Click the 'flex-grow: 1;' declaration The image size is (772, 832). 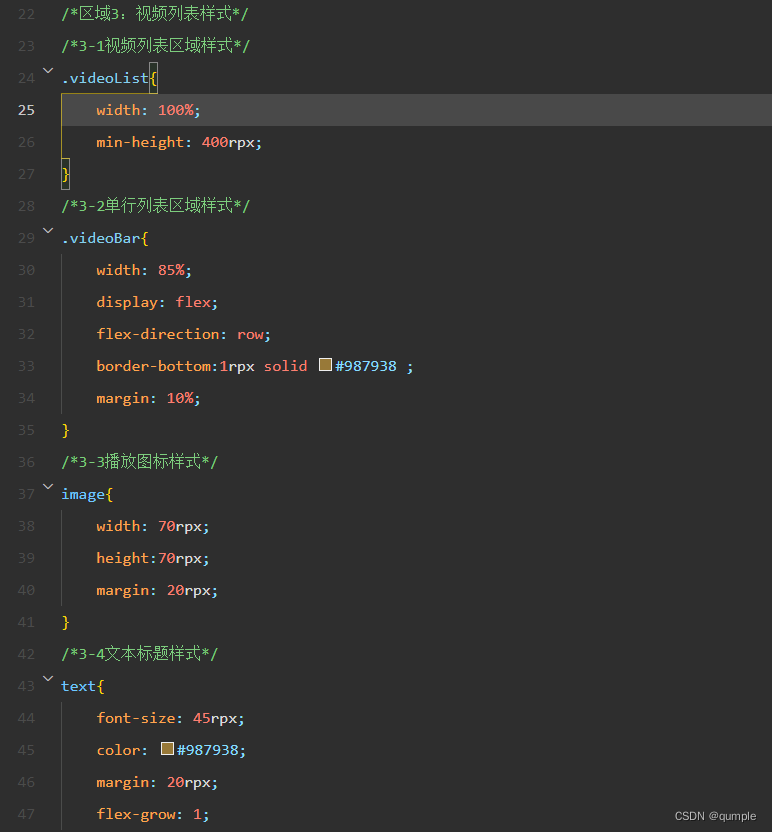pos(153,814)
